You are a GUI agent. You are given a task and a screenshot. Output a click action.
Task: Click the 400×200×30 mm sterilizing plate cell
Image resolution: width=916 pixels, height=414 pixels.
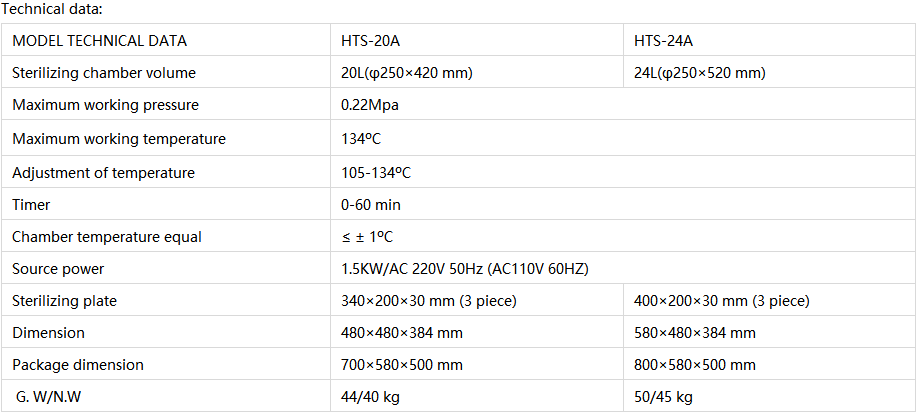click(721, 301)
